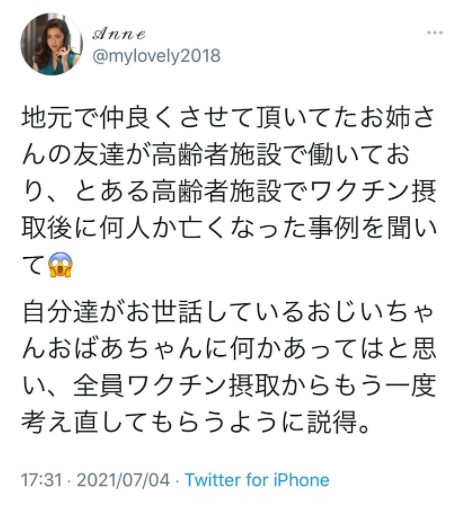
Task: Click the word 一度 in second paragraph
Action: (x=411, y=386)
